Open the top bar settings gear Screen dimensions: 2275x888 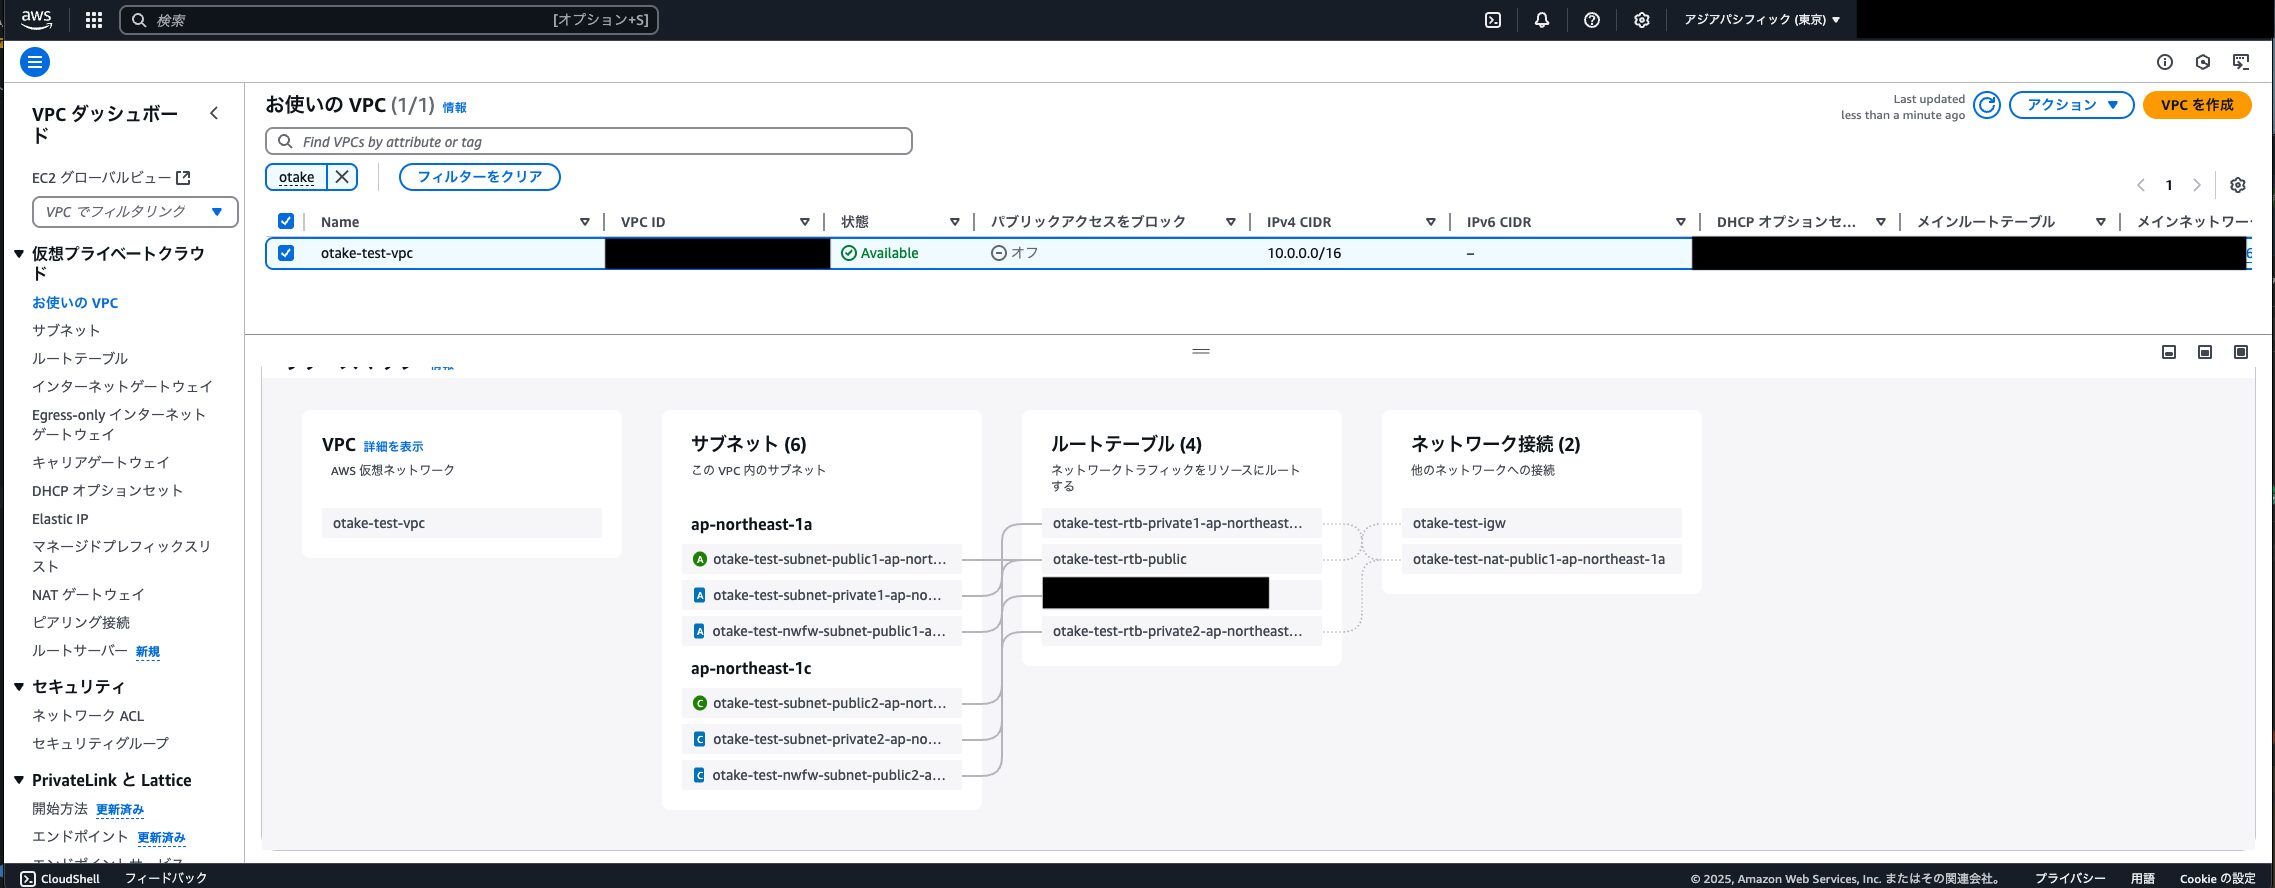(x=1642, y=20)
